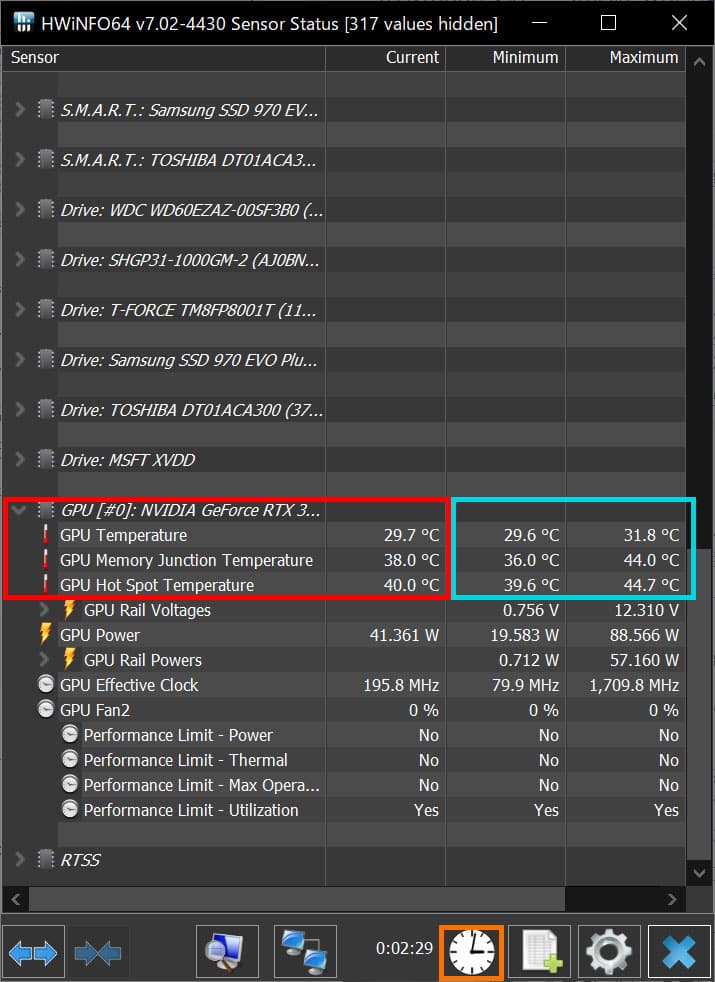Click Performance Limit - Utilization current Yes
Viewport: 715px width, 982px height.
426,810
